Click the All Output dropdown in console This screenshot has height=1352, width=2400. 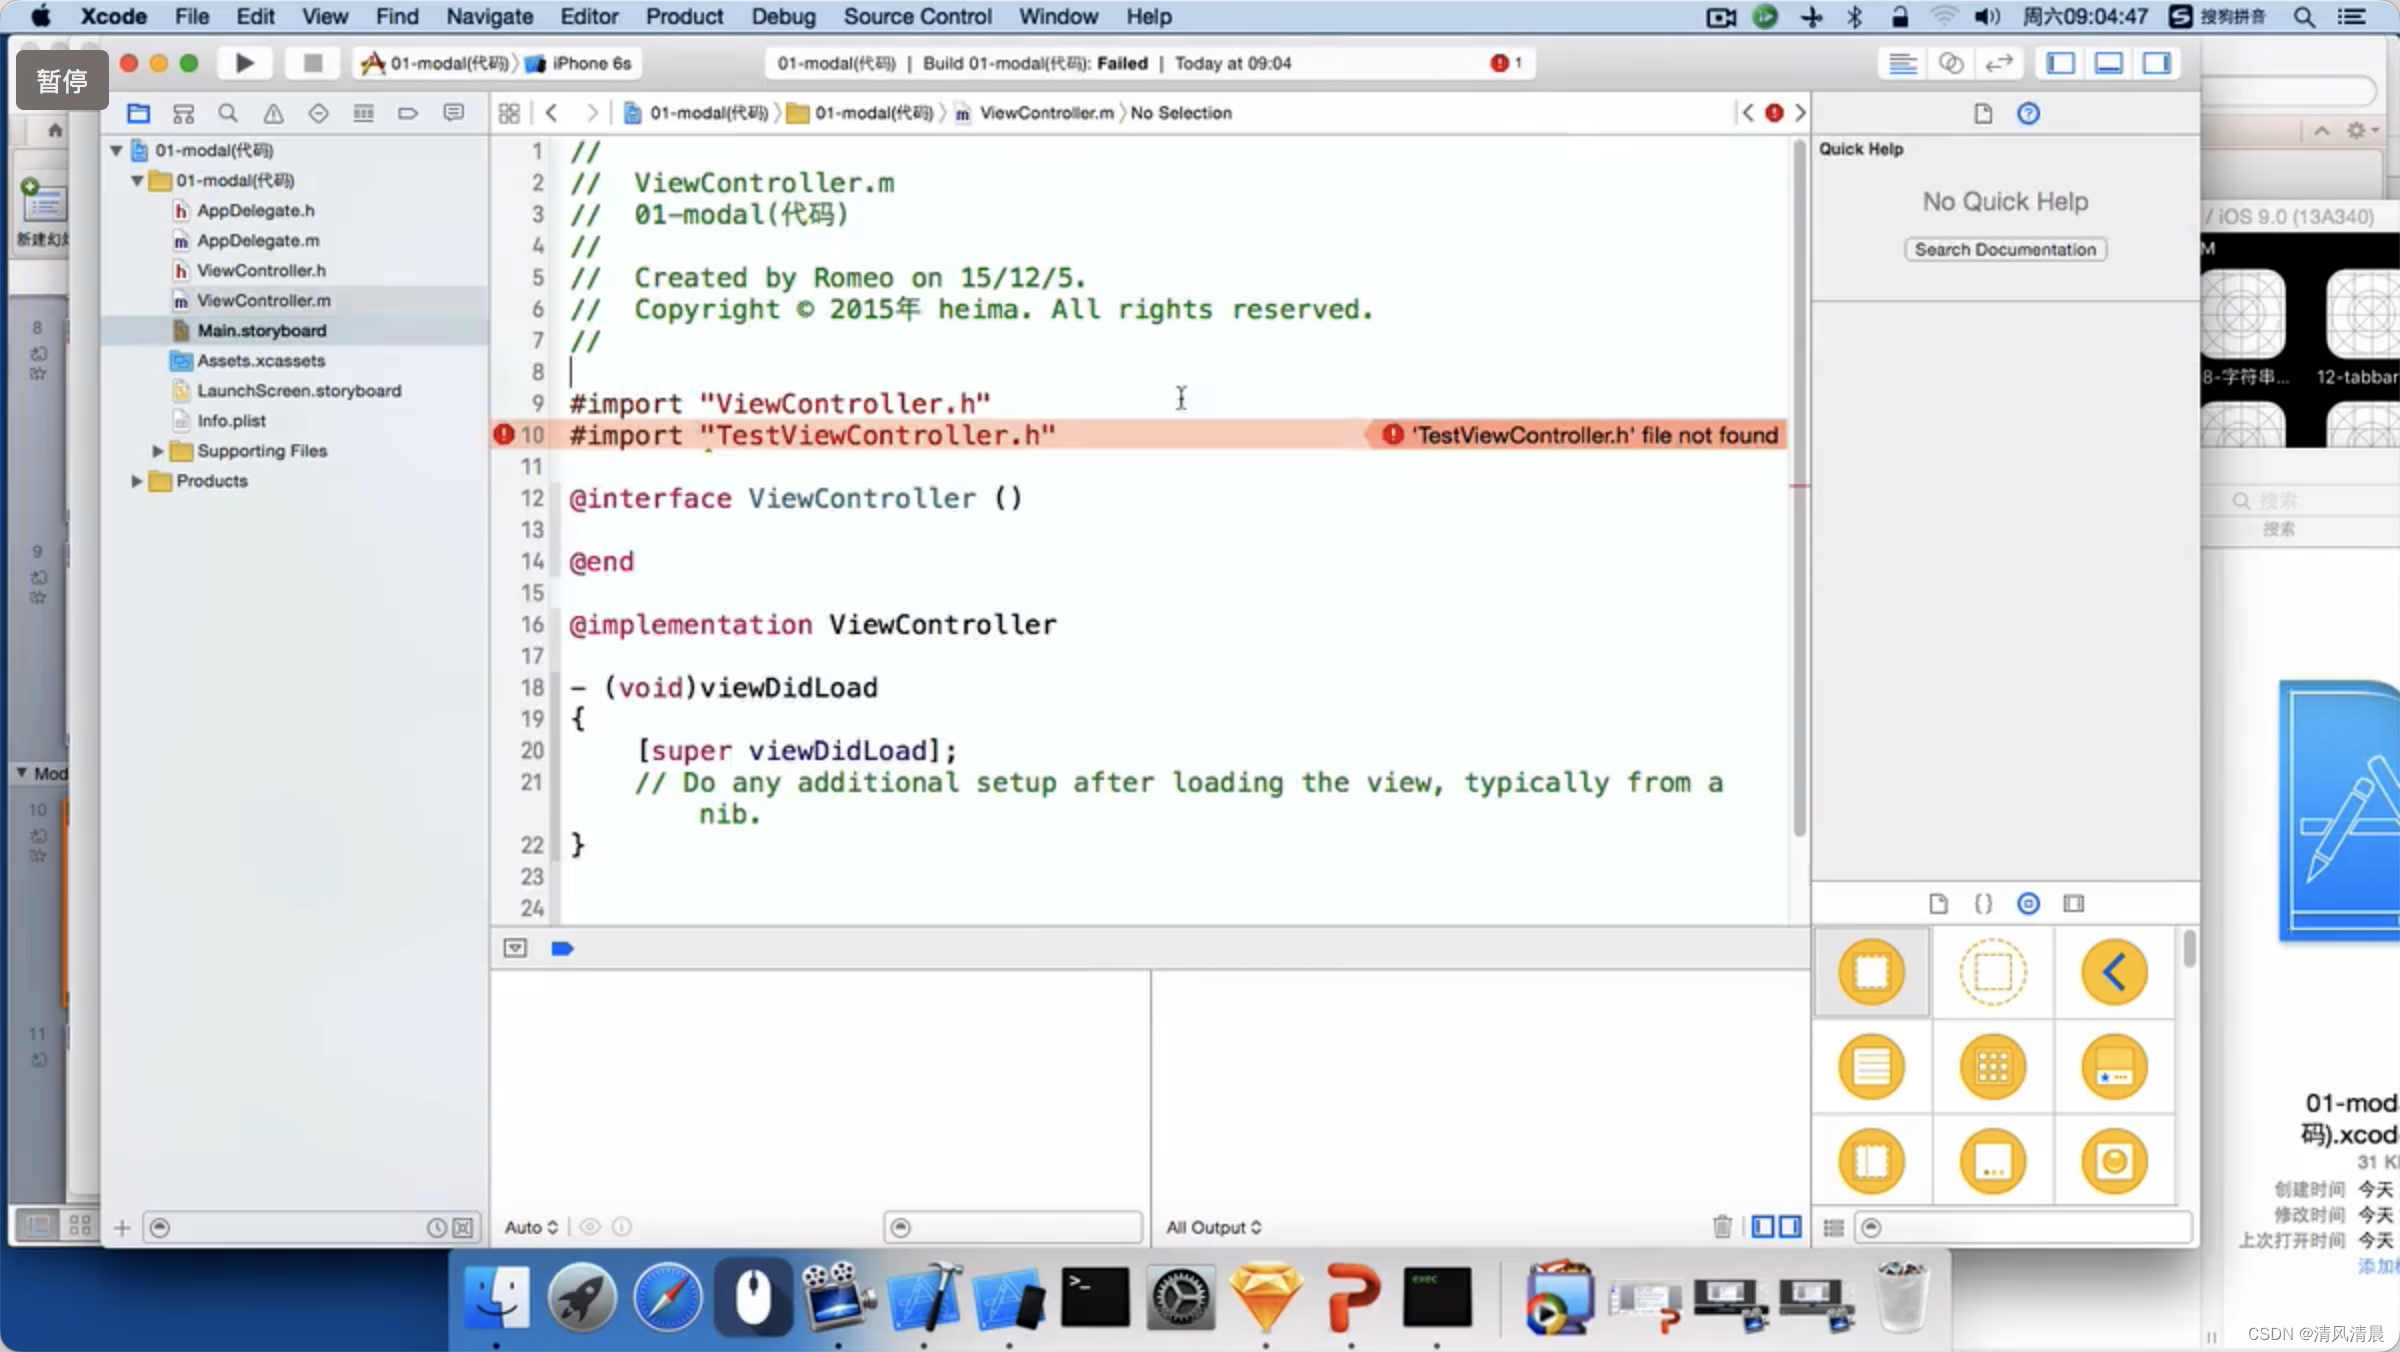(1213, 1225)
